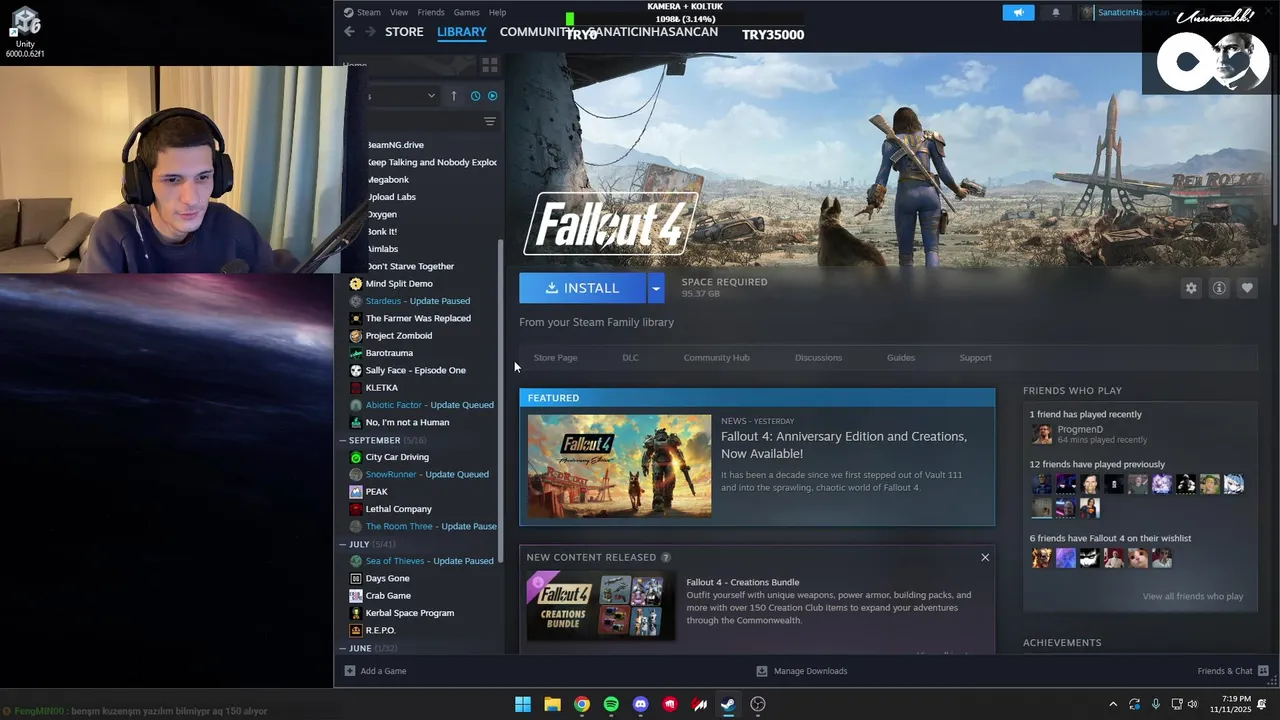Open the Fallout 4 Community Hub
1280x720 pixels.
716,357
